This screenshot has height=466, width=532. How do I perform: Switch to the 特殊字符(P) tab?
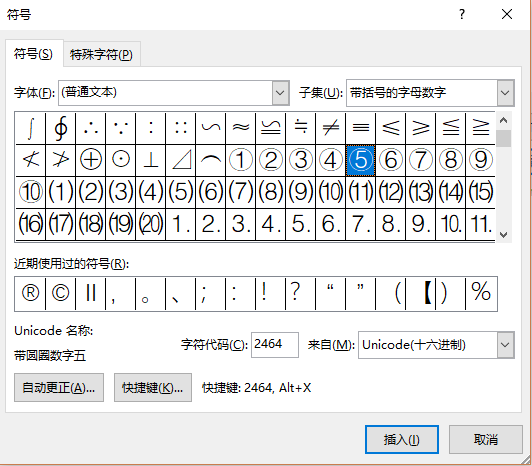coord(101,54)
